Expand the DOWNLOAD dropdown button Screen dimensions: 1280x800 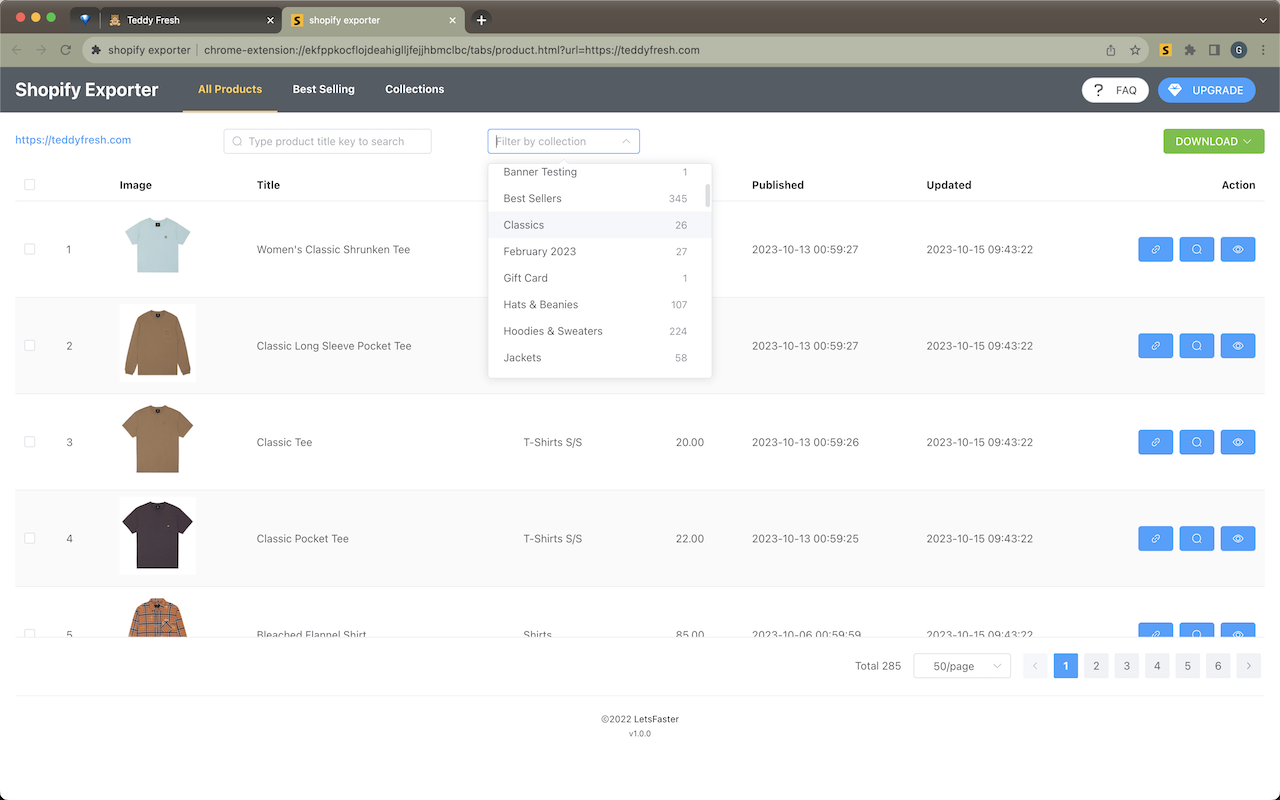click(1213, 142)
